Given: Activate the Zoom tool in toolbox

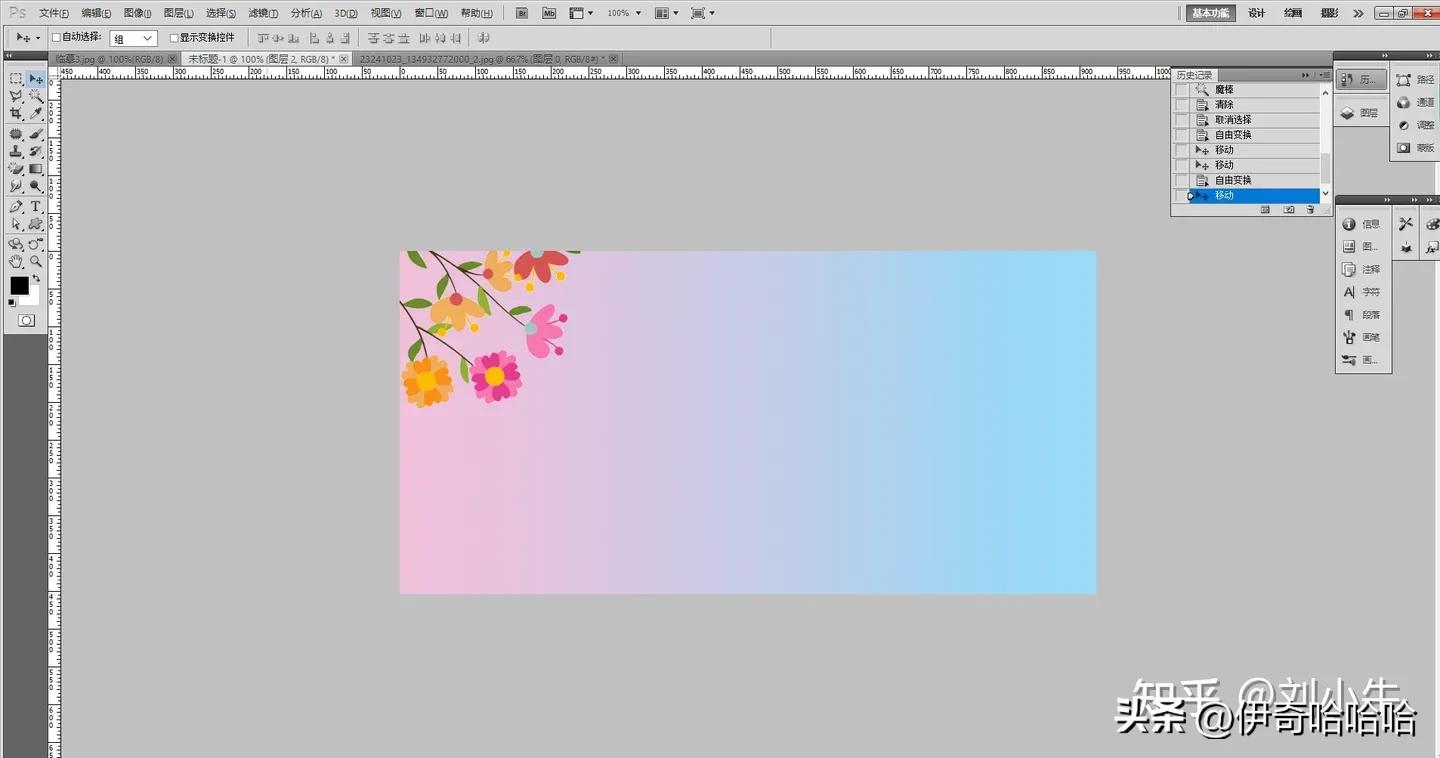Looking at the screenshot, I should (x=36, y=261).
